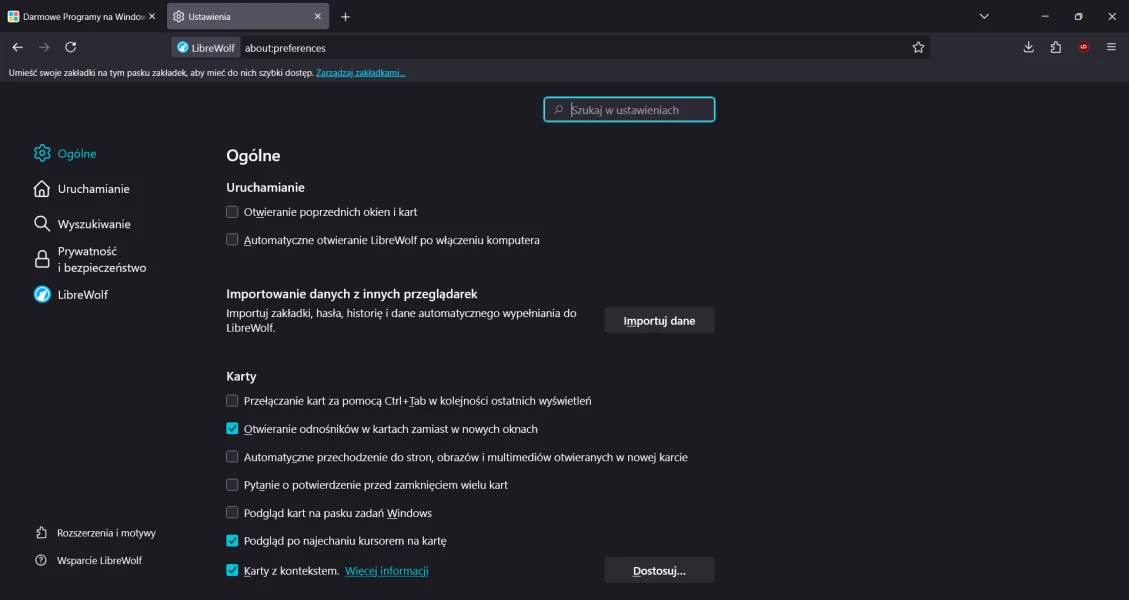Open the Zarządzaj zakładkami link
This screenshot has height=600, width=1129.
coord(361,73)
